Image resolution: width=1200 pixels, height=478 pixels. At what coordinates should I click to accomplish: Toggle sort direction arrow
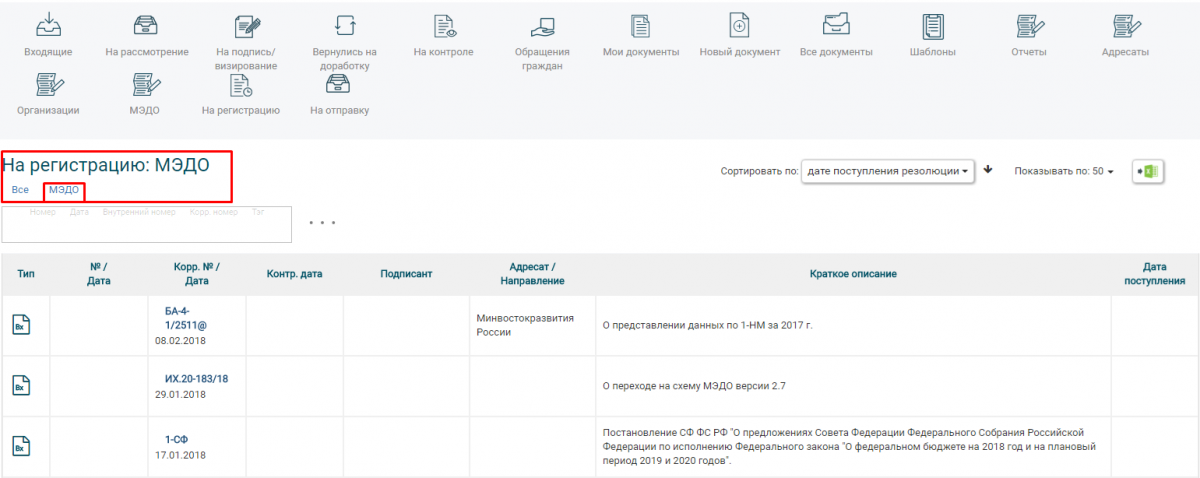pos(988,170)
